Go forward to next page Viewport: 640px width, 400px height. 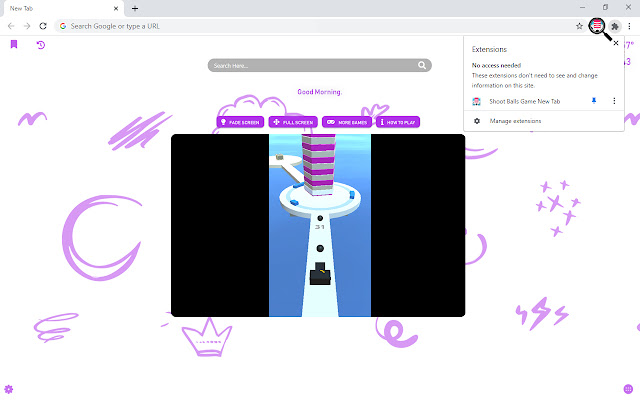point(27,26)
